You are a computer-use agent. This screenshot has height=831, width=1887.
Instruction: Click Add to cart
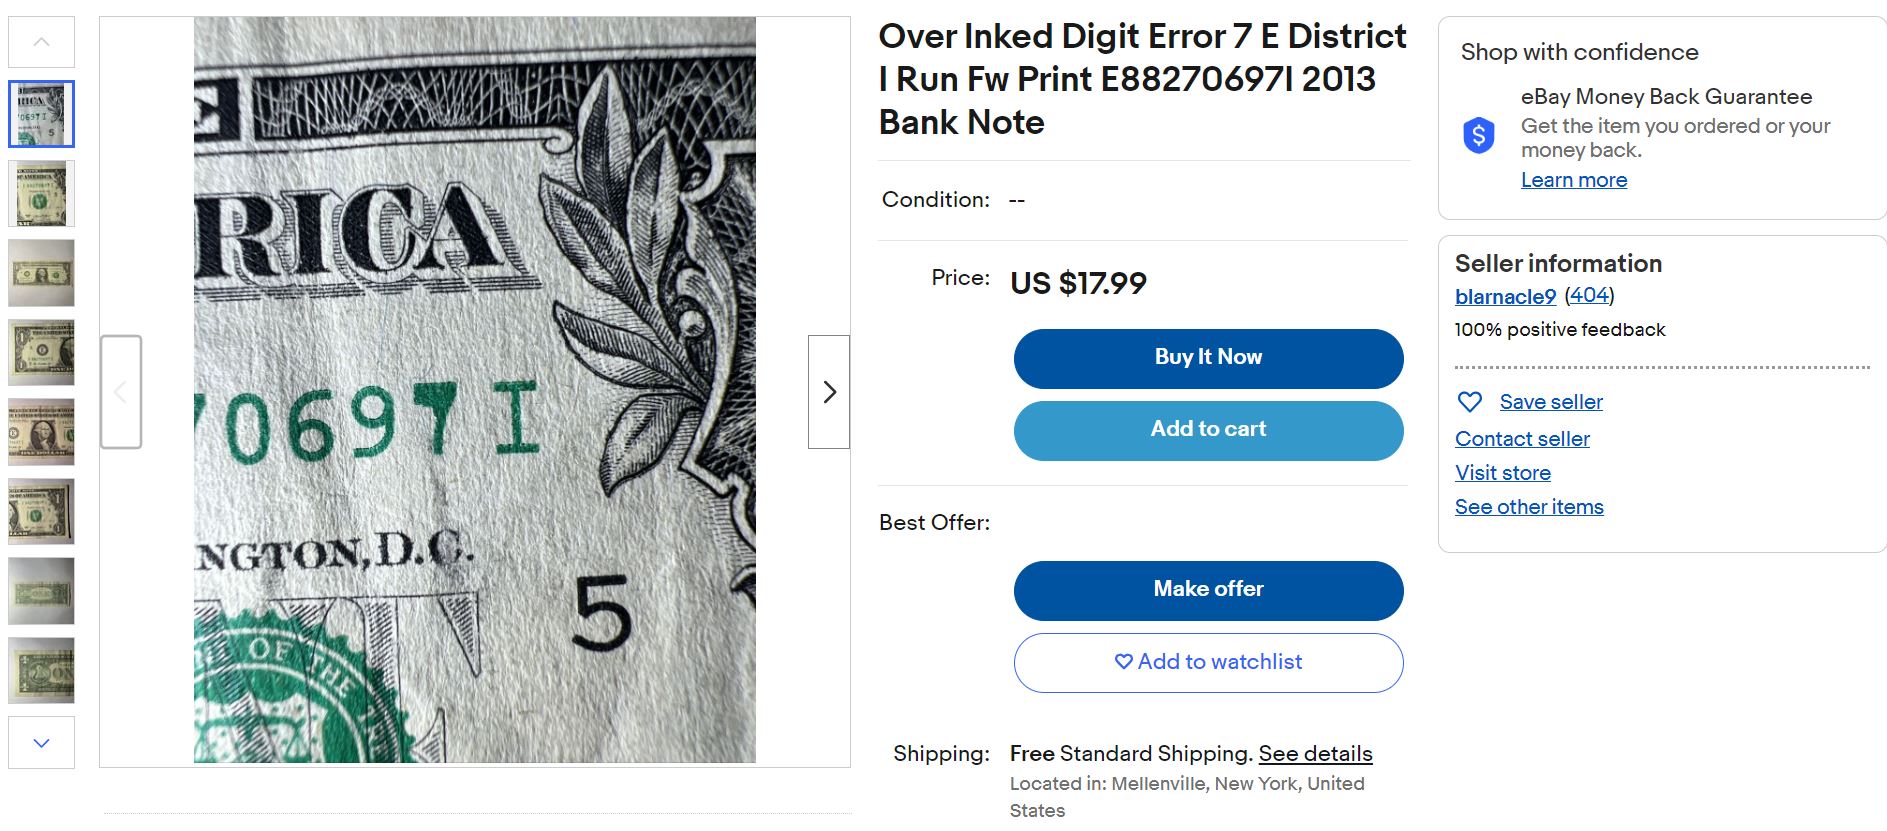[1208, 430]
